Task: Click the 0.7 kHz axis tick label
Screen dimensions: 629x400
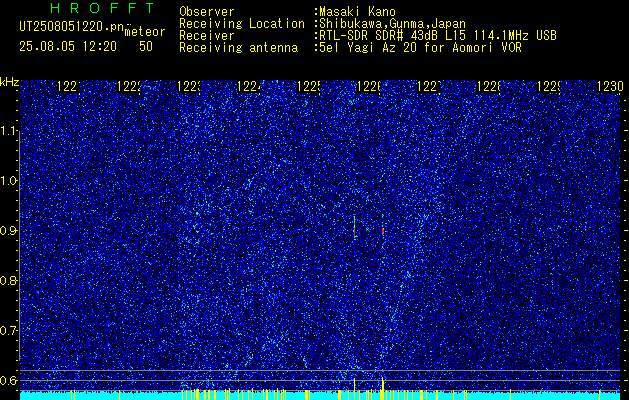Action: pos(9,330)
